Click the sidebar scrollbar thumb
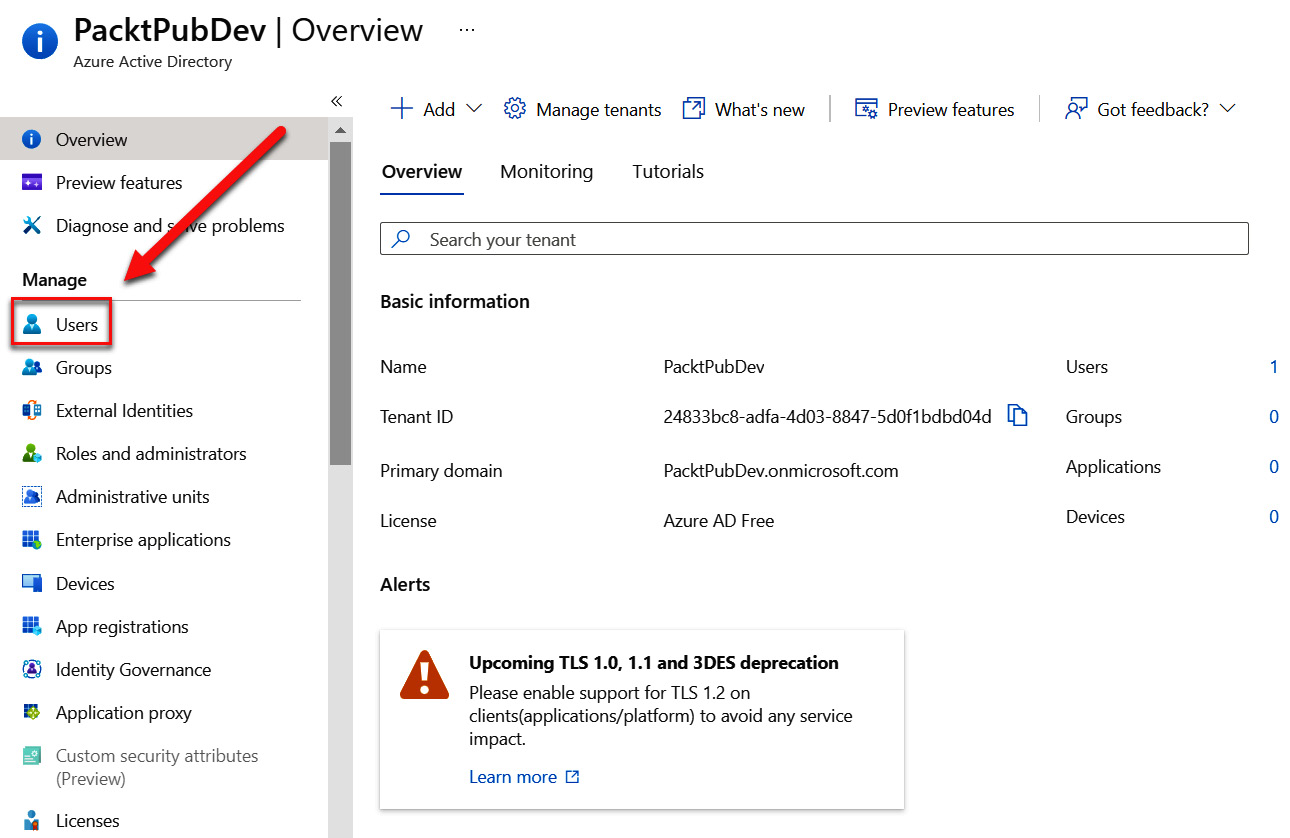Image resolution: width=1290 pixels, height=838 pixels. 340,303
